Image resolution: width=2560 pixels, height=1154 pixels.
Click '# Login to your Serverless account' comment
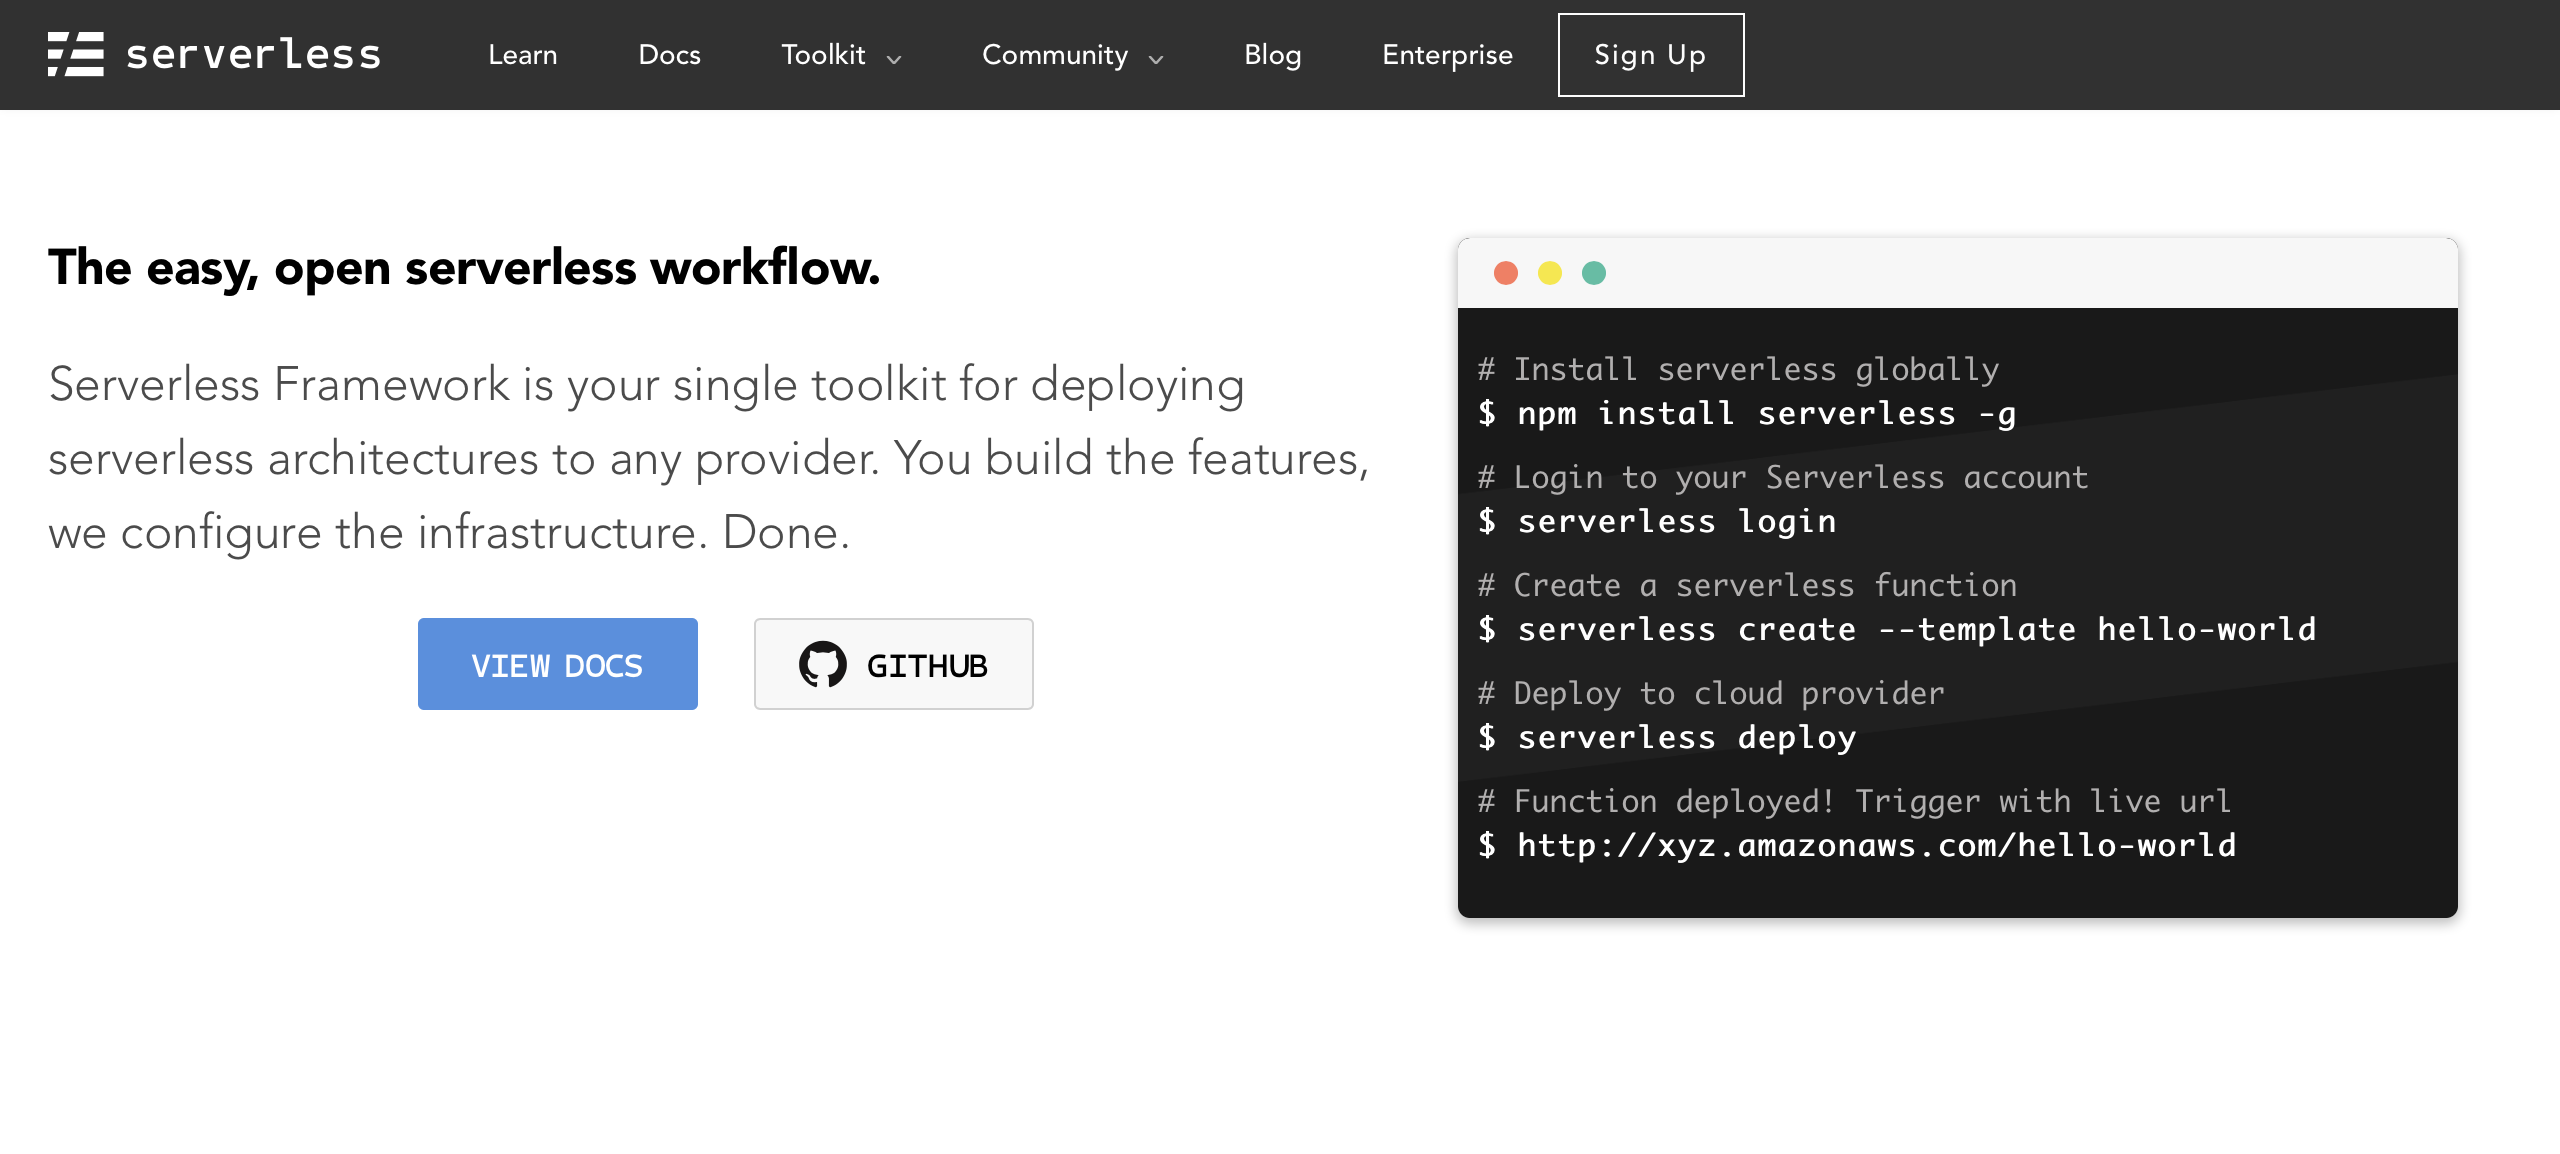(1784, 478)
